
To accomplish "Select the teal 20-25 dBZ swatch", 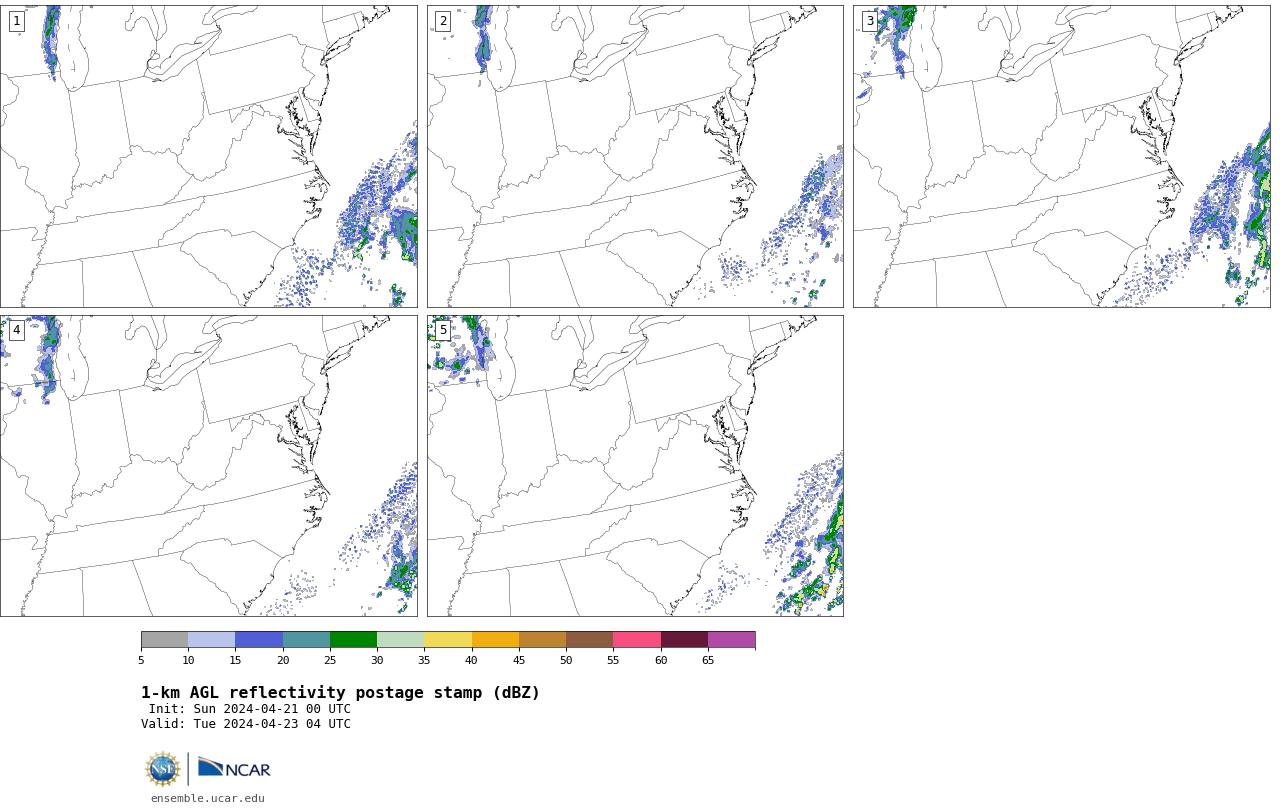I will pos(306,640).
